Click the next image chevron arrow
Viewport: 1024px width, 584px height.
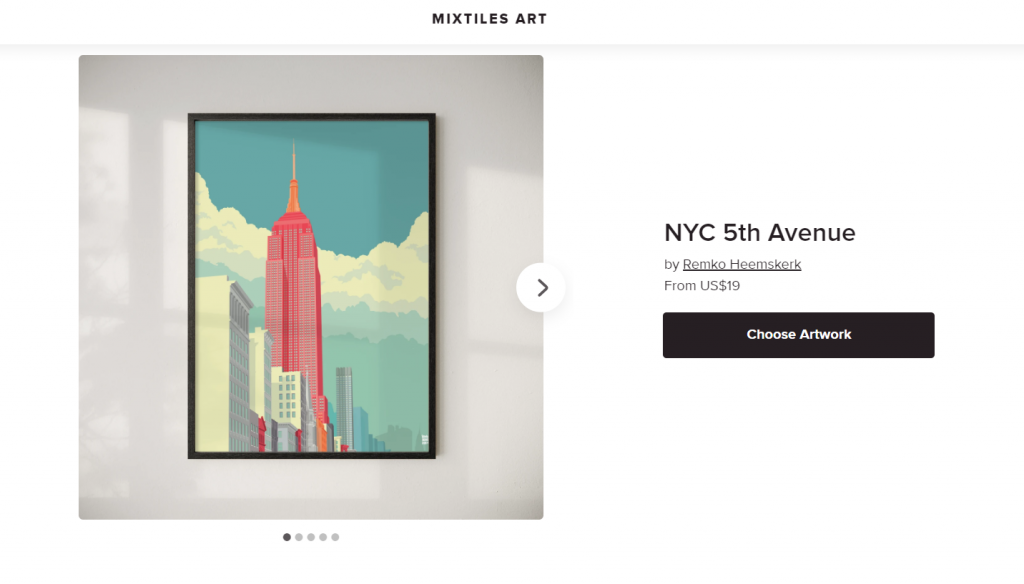[541, 287]
